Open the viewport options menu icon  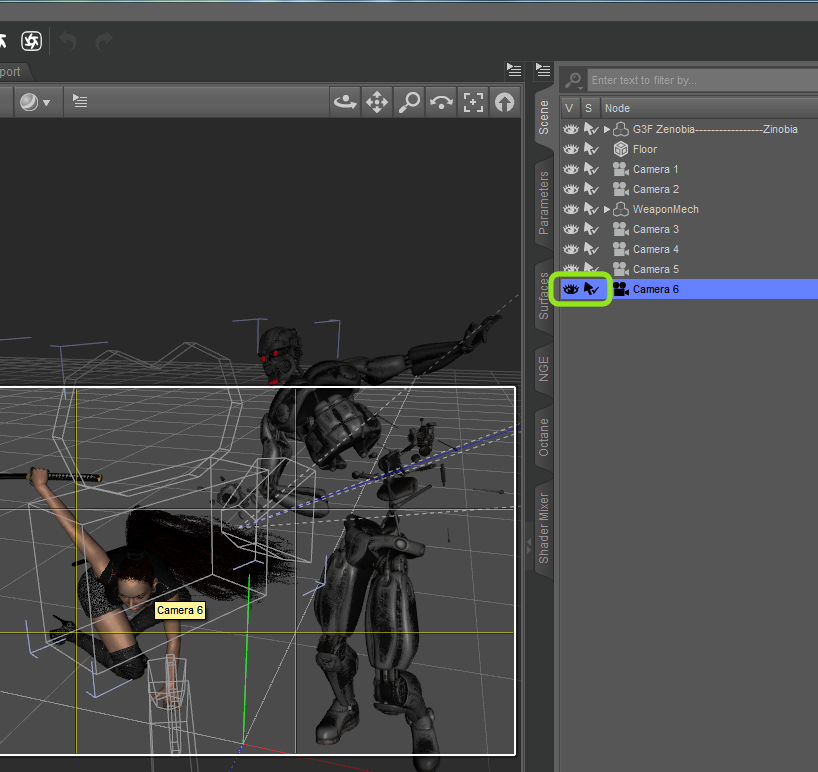coord(80,102)
